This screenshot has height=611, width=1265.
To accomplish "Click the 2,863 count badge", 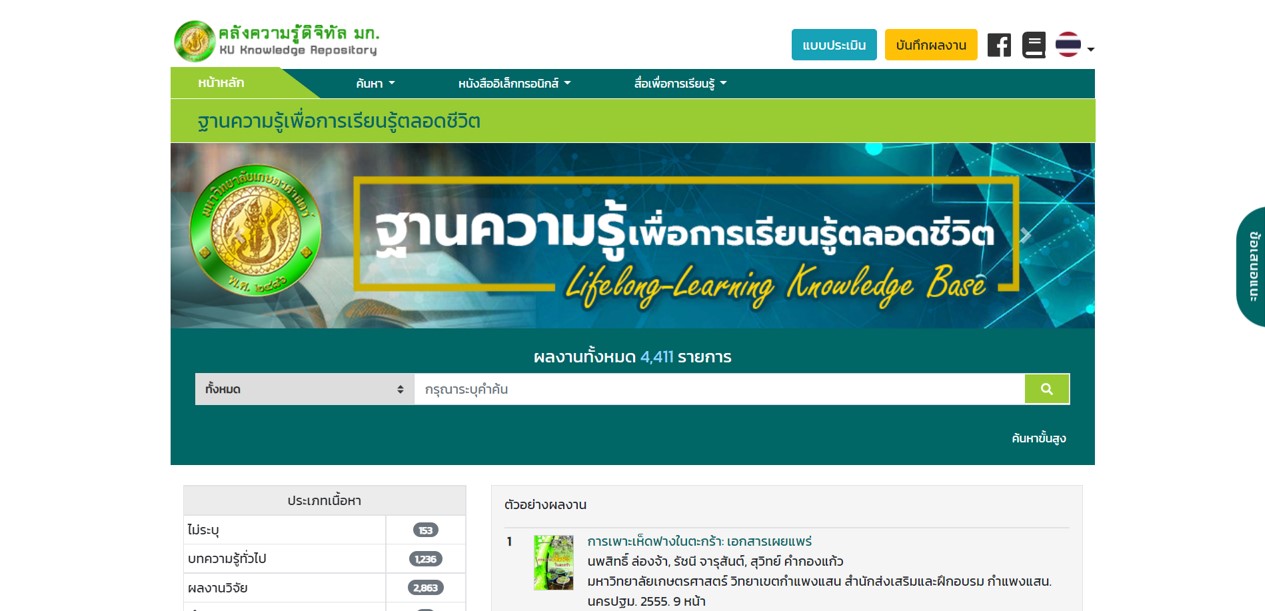I will [426, 588].
